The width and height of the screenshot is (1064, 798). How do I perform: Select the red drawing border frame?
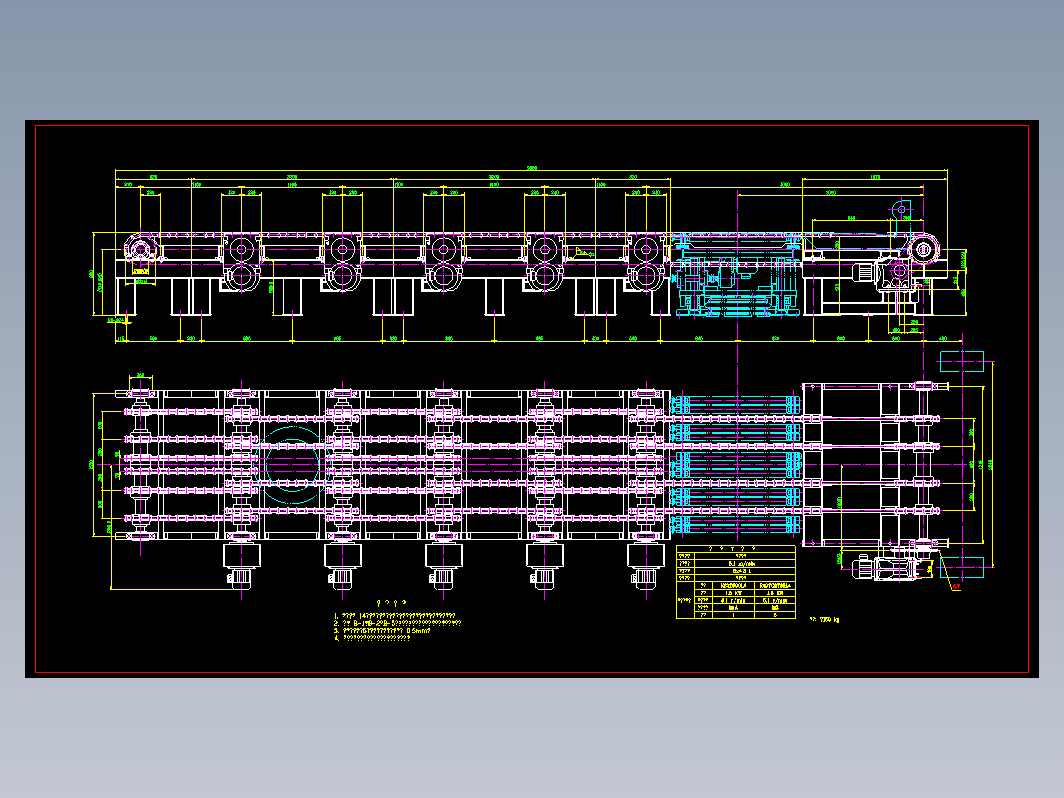pyautogui.click(x=532, y=399)
